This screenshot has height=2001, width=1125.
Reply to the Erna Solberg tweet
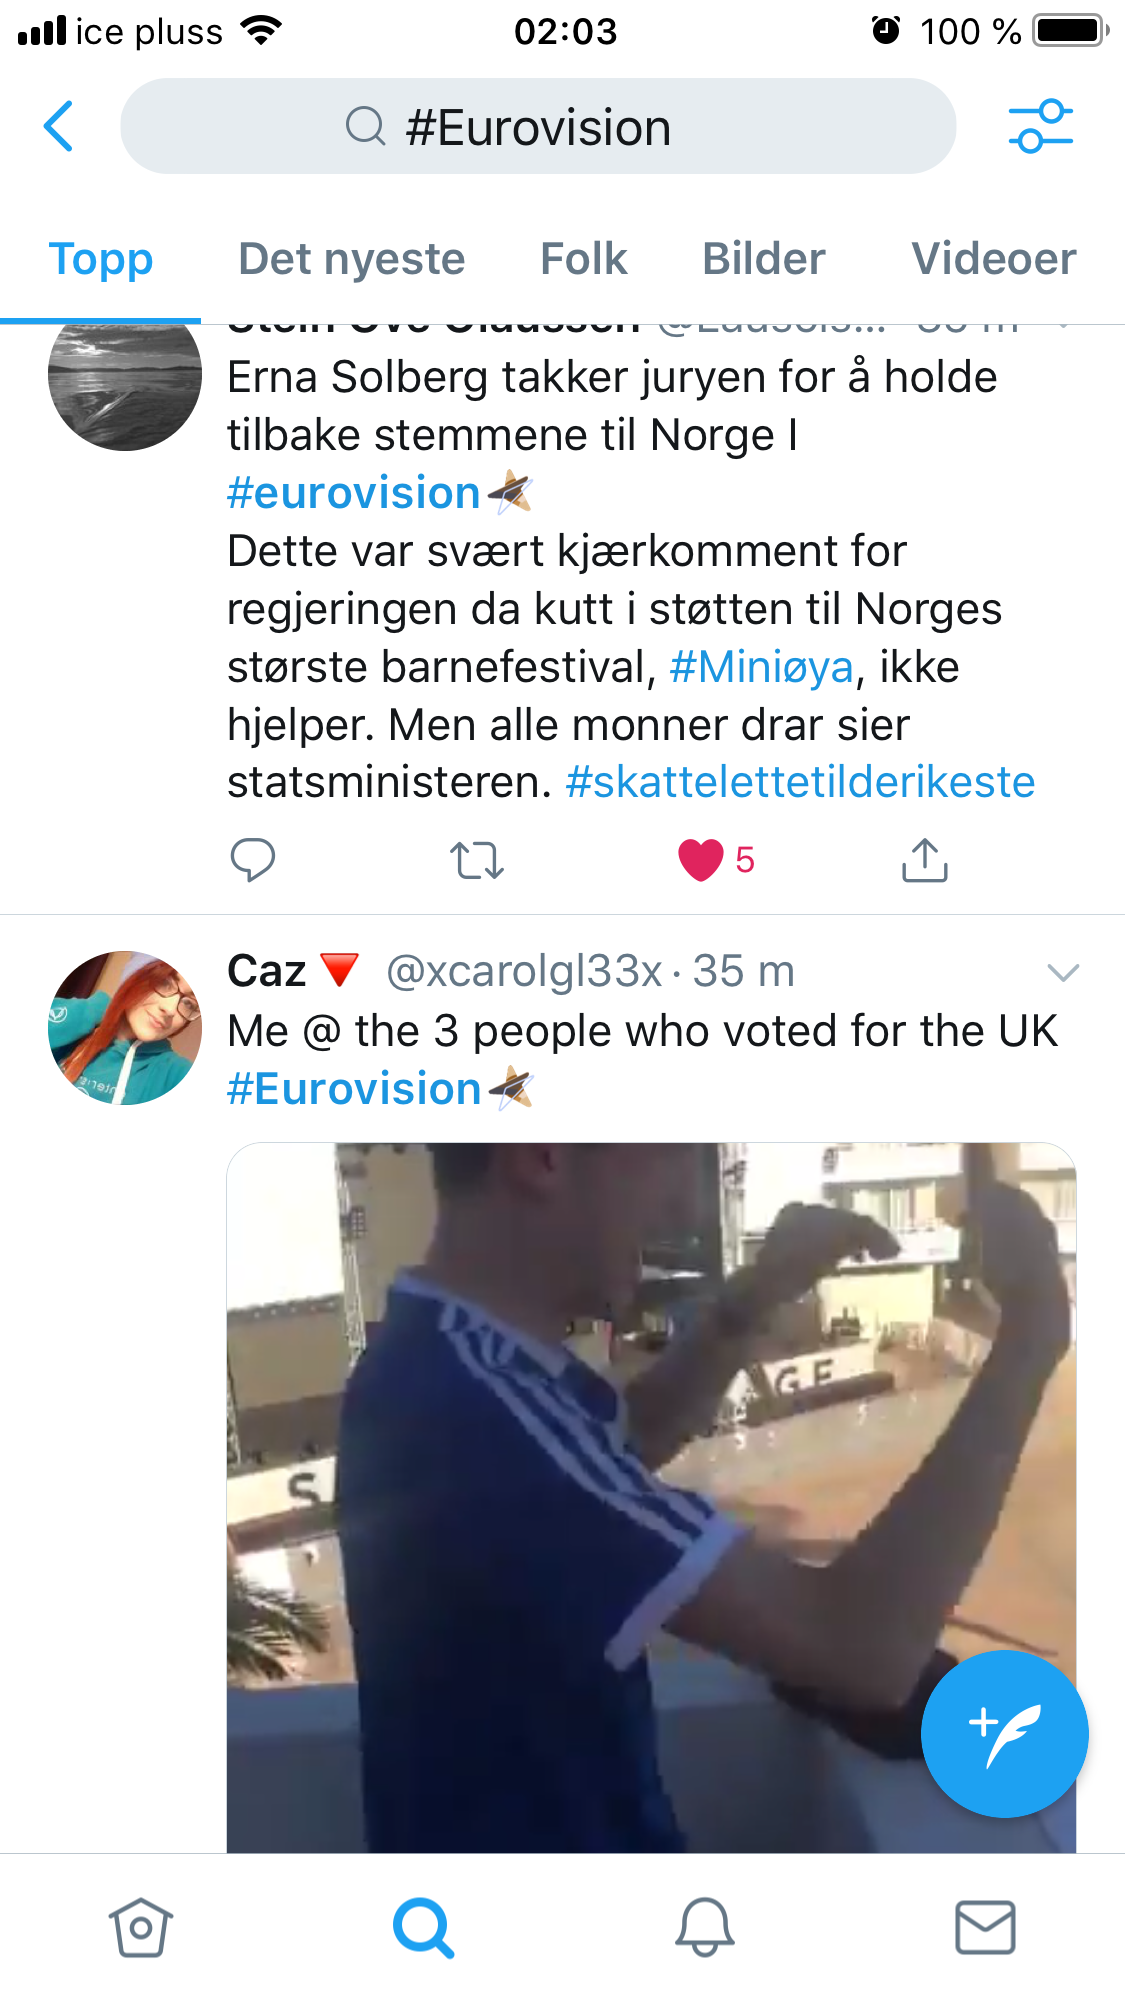(252, 860)
